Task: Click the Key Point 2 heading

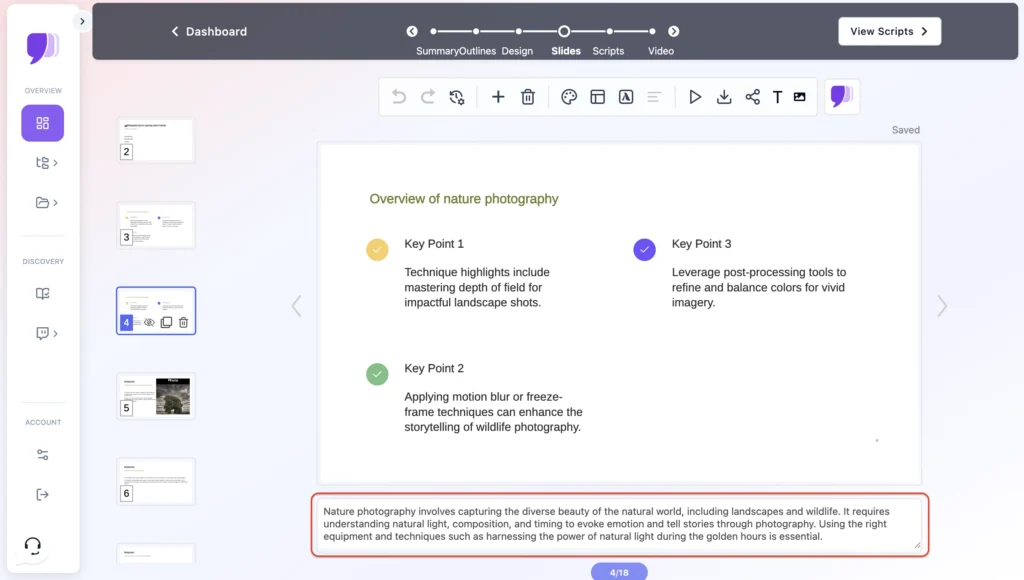Action: coord(434,368)
